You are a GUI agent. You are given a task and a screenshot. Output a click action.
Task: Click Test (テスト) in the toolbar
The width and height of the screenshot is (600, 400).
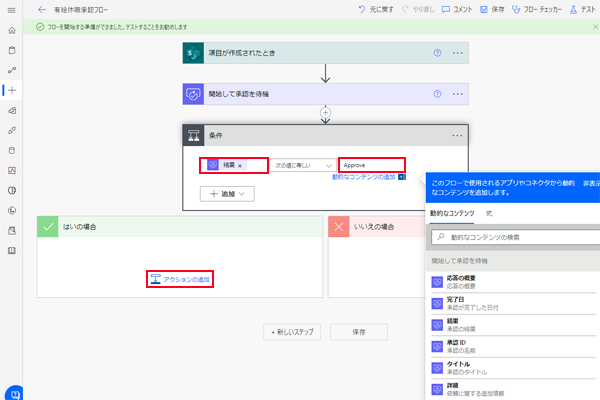click(x=582, y=10)
